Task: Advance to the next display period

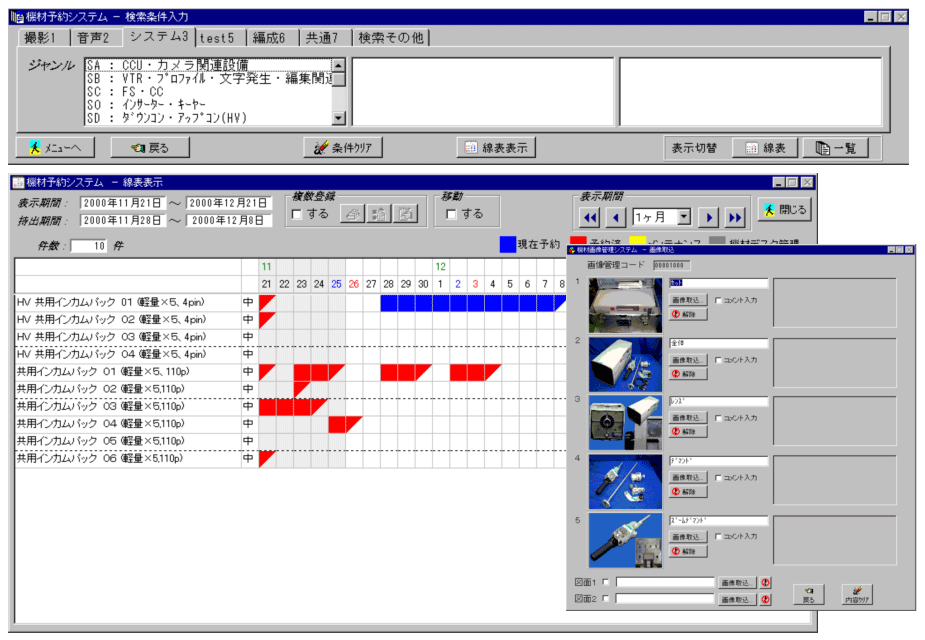Action: [x=709, y=217]
